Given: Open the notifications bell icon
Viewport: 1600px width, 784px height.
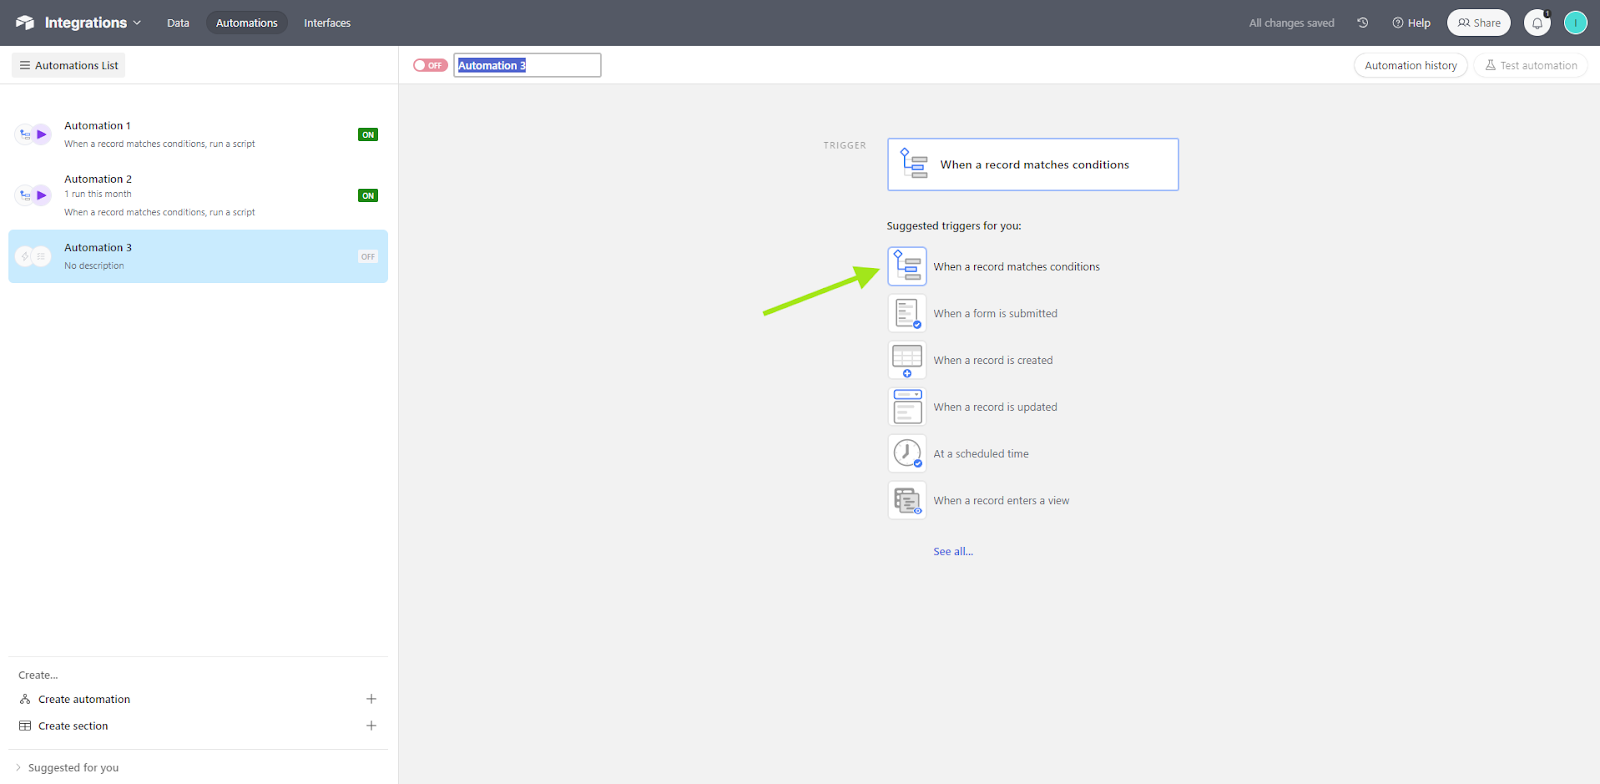Looking at the screenshot, I should pyautogui.click(x=1537, y=23).
